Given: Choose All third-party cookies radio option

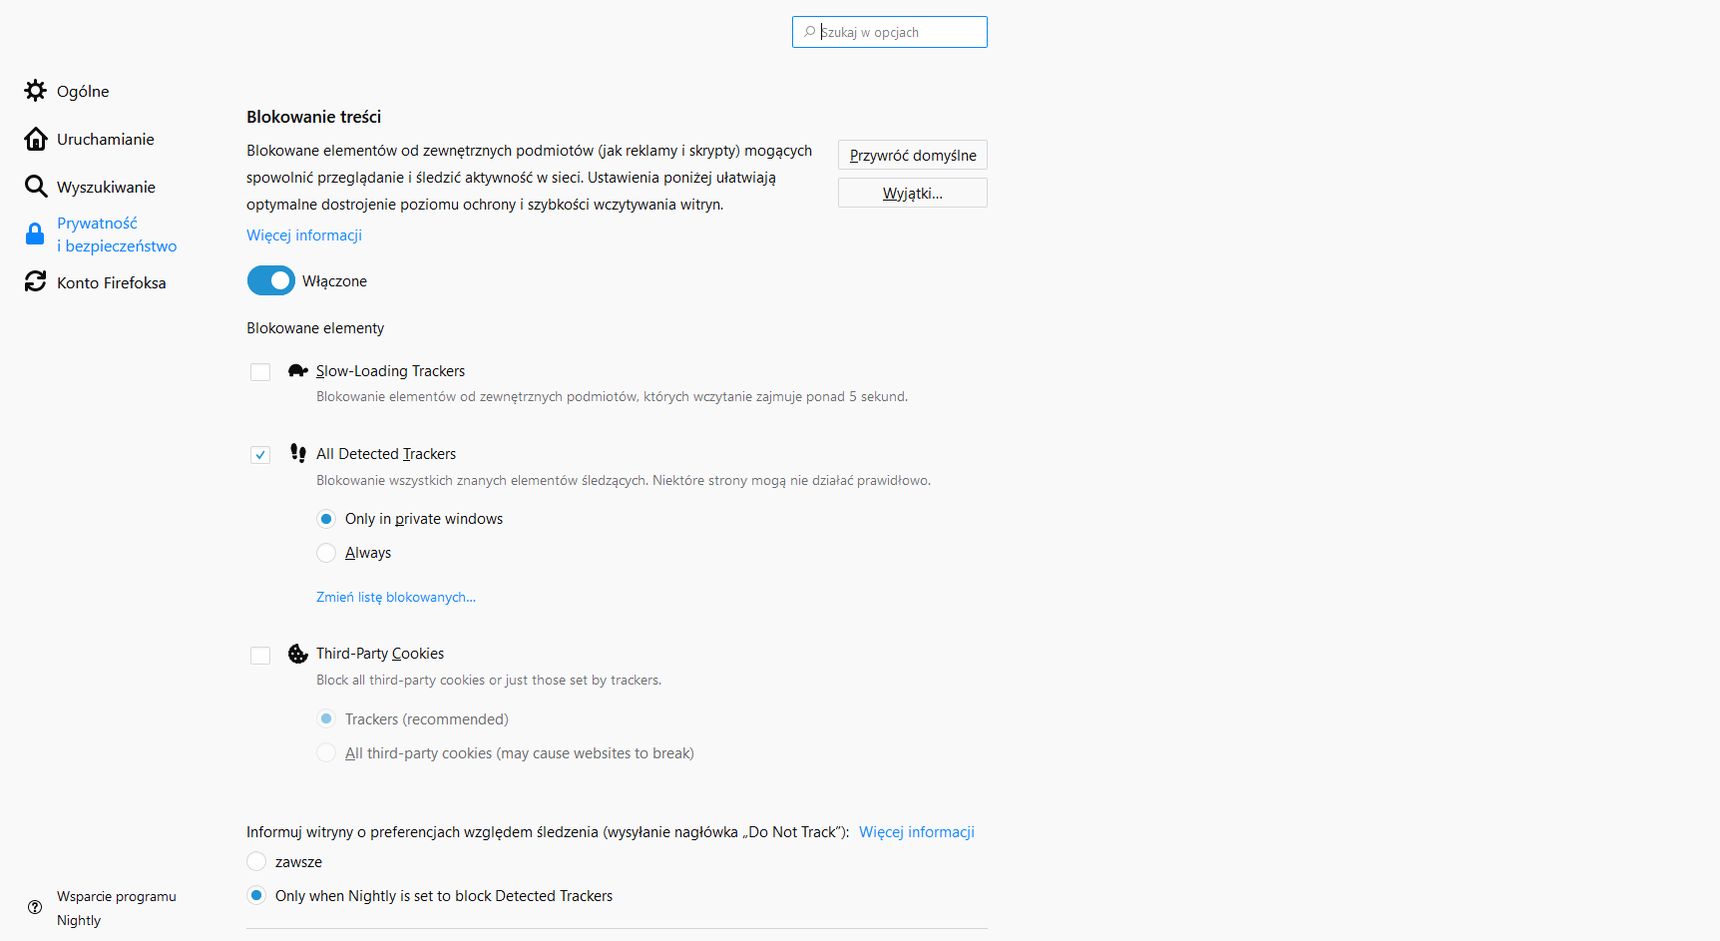Looking at the screenshot, I should click(326, 753).
